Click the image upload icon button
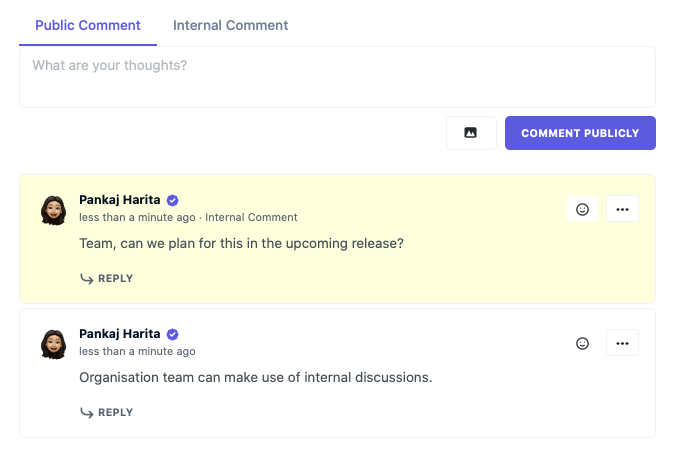Screen dimensions: 681x466 (x=471, y=133)
